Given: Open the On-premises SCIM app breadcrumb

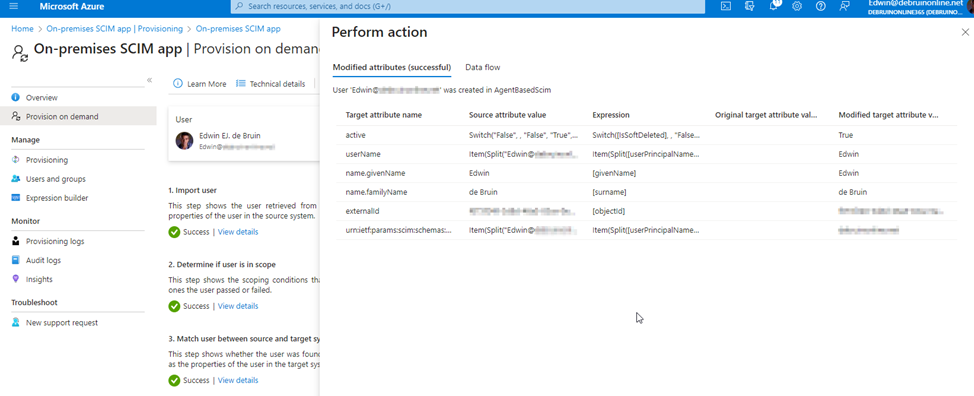Looking at the screenshot, I should tap(238, 29).
